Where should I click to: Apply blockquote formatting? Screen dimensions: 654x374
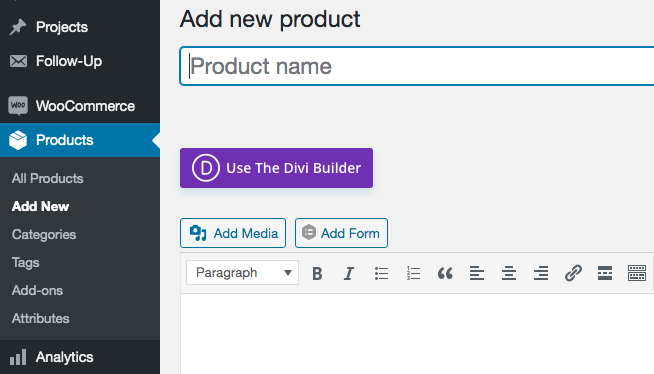[x=445, y=274]
